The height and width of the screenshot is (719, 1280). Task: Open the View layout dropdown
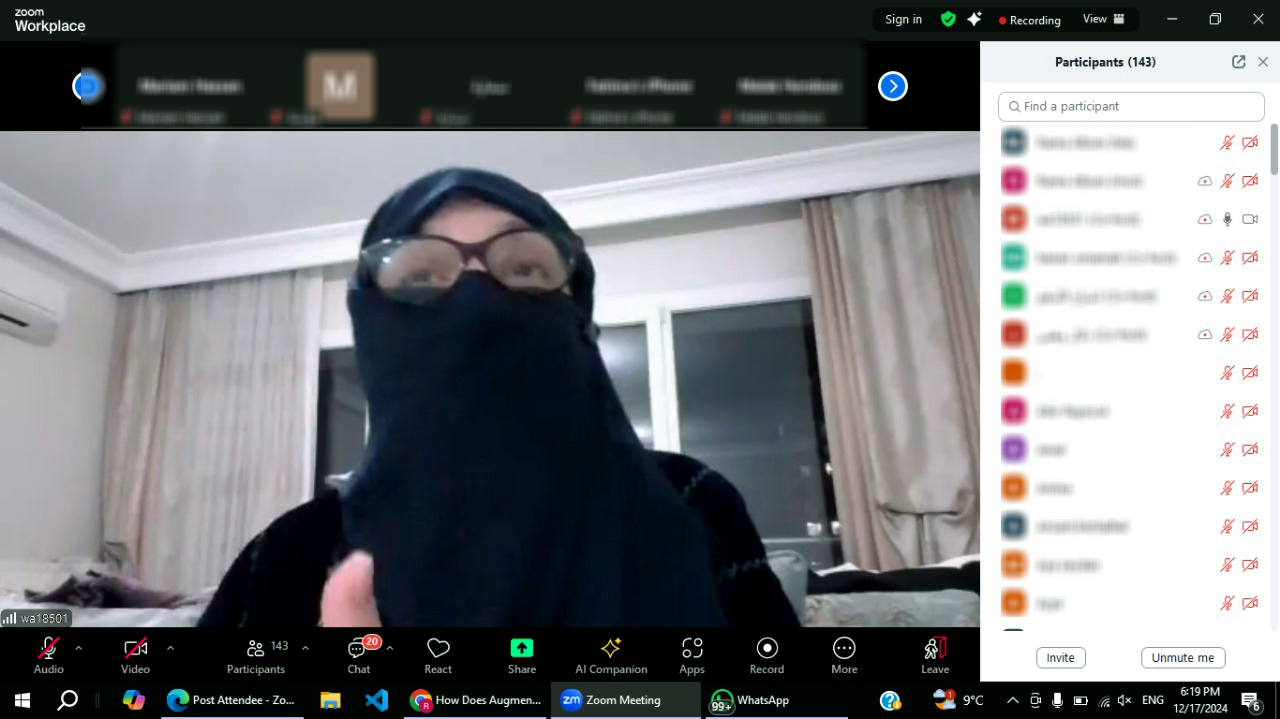click(x=1103, y=19)
